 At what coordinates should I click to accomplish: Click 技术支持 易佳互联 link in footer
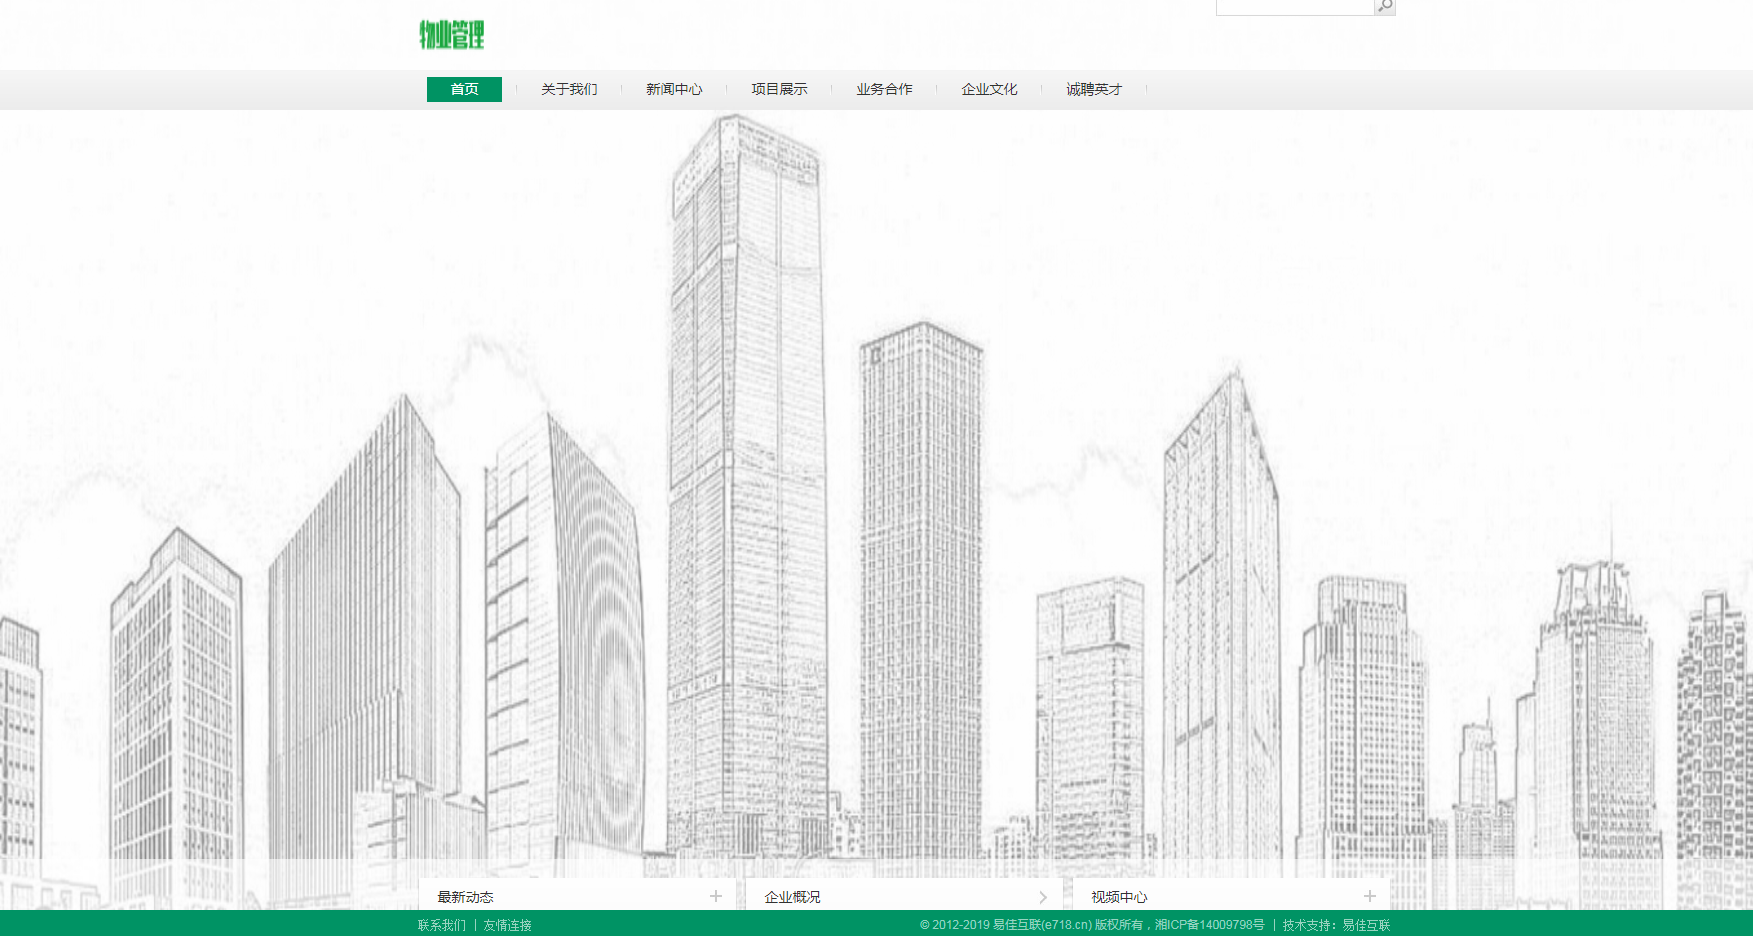1336,925
